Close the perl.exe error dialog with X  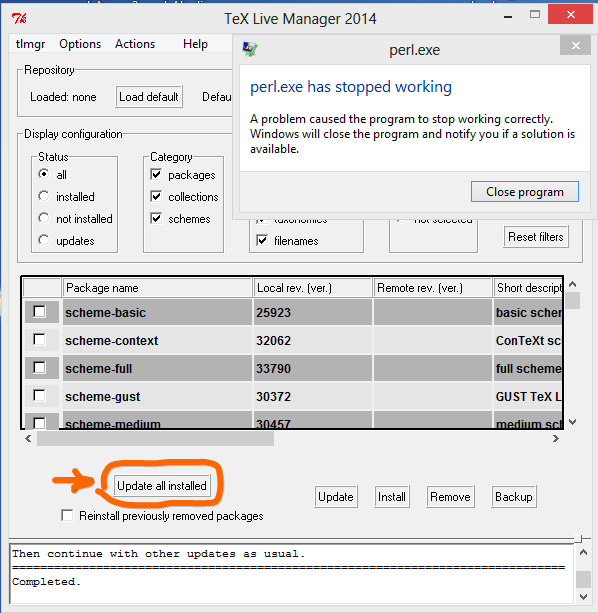575,45
